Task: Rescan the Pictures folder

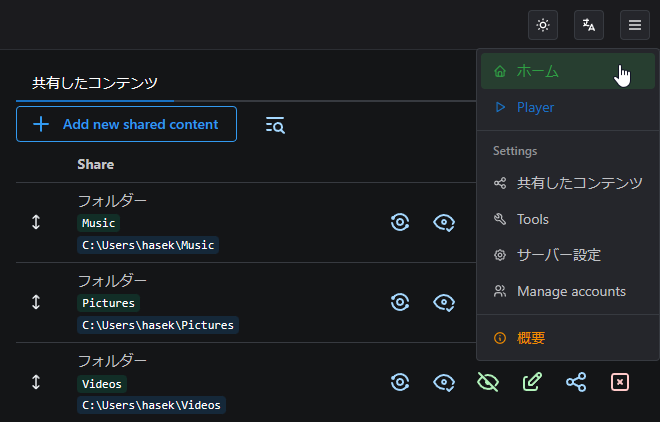Action: pos(400,302)
